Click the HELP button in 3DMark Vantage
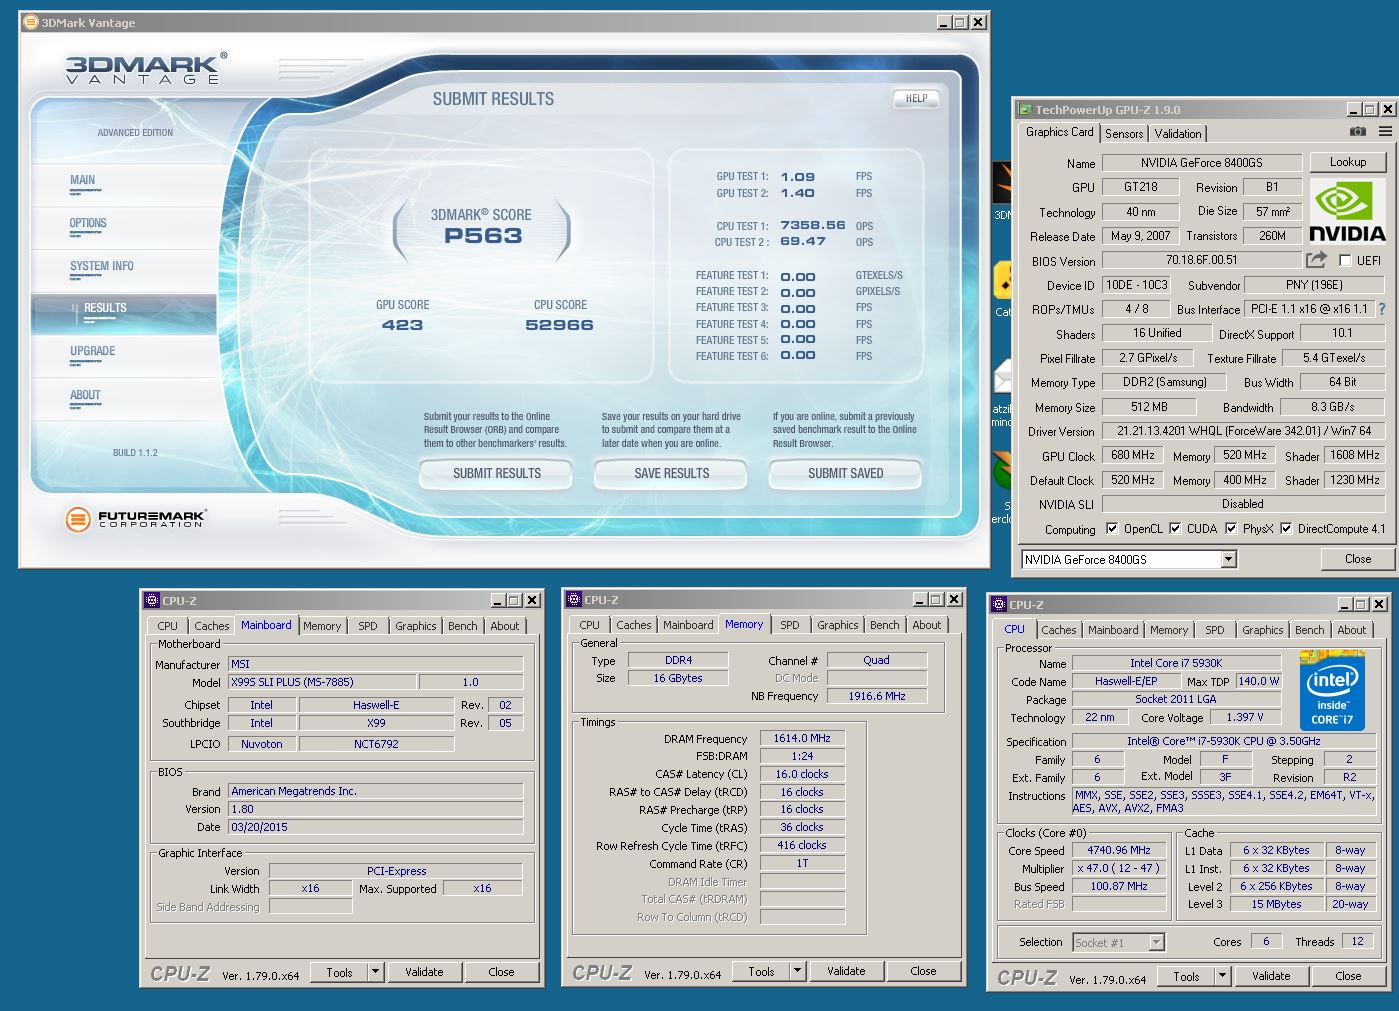Screen dimensions: 1399x1011 coord(916,98)
